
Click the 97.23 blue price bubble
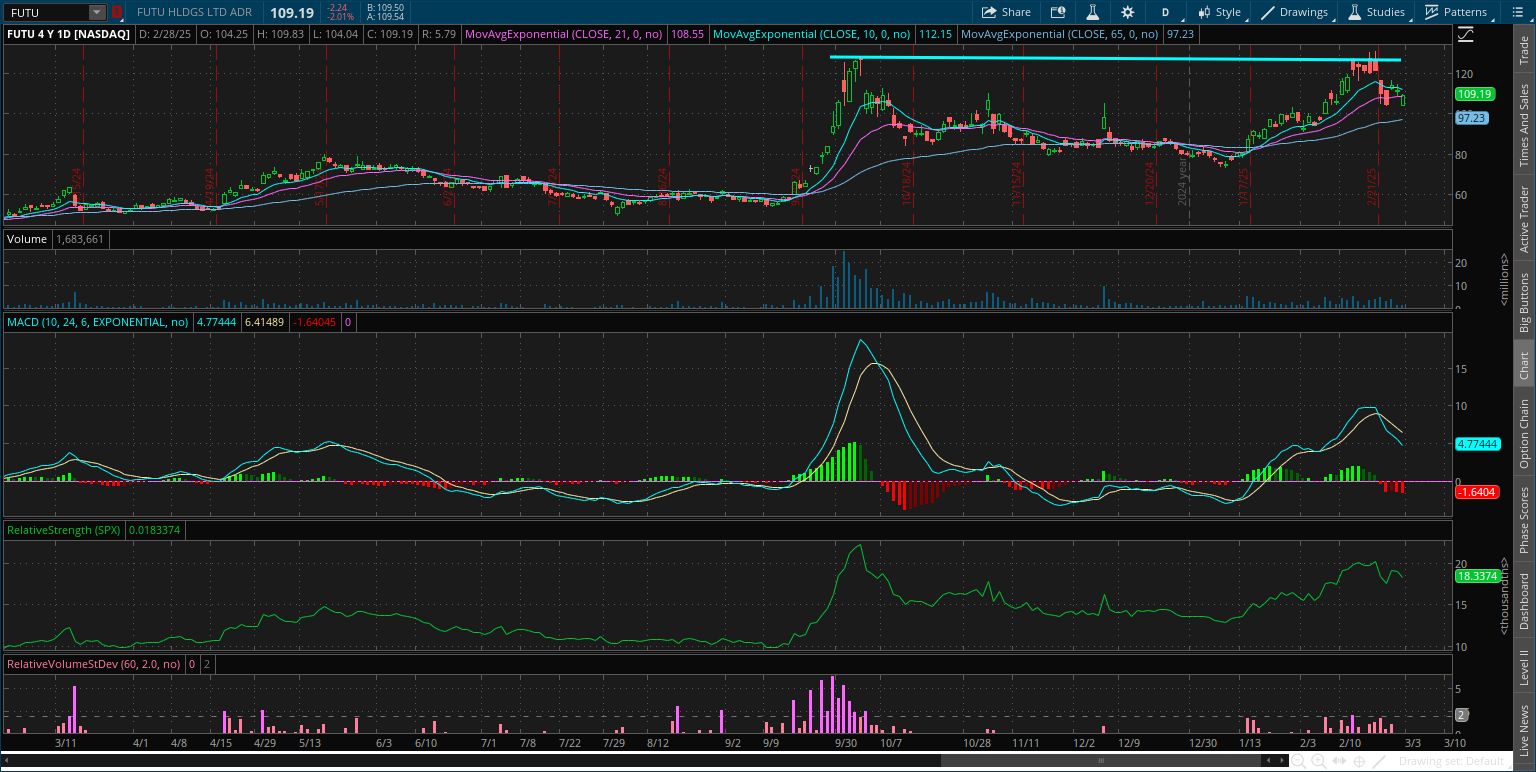coord(1472,118)
